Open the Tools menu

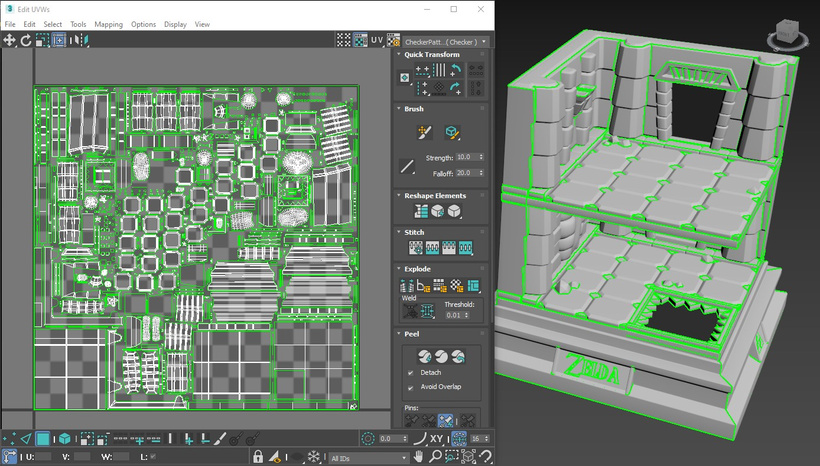click(x=78, y=24)
